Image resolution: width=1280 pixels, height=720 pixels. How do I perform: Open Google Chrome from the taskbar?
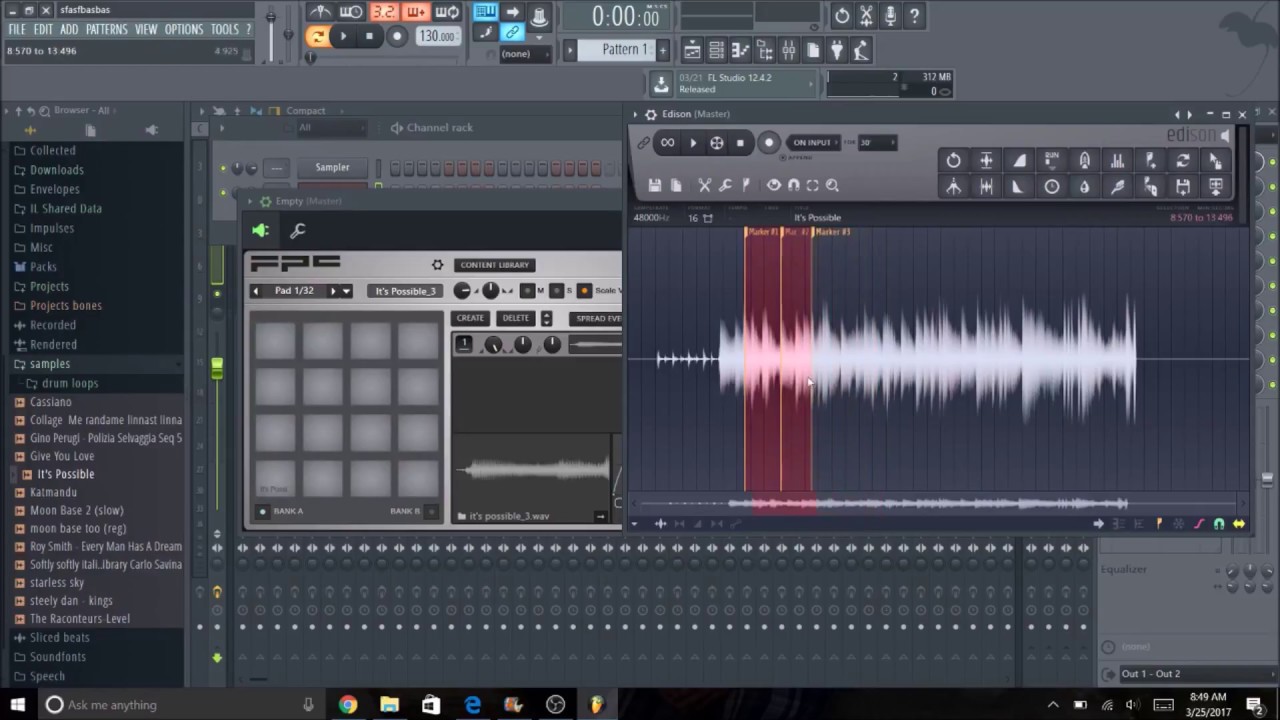coord(347,705)
